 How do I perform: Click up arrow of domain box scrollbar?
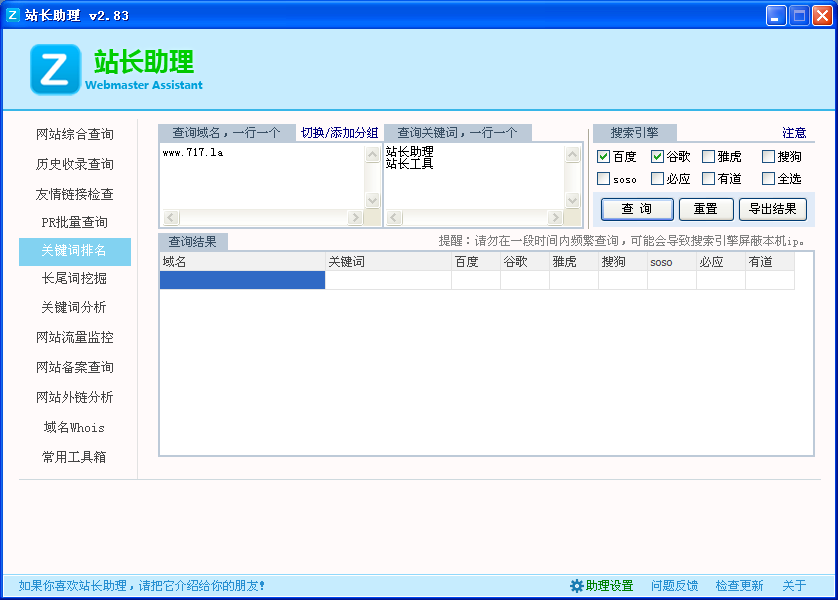pyautogui.click(x=373, y=155)
